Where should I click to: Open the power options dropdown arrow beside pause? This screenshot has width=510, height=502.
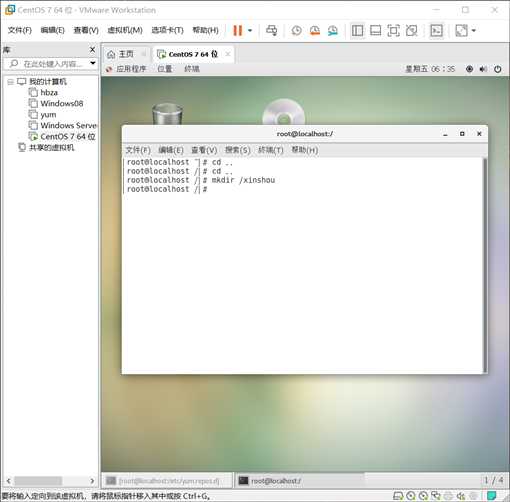[250, 31]
